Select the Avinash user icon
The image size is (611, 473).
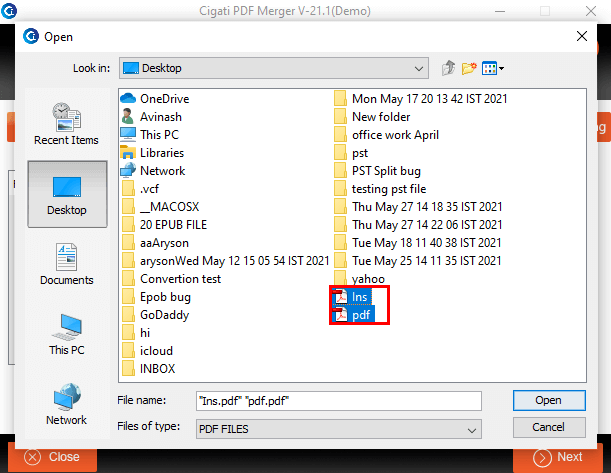(x=127, y=116)
